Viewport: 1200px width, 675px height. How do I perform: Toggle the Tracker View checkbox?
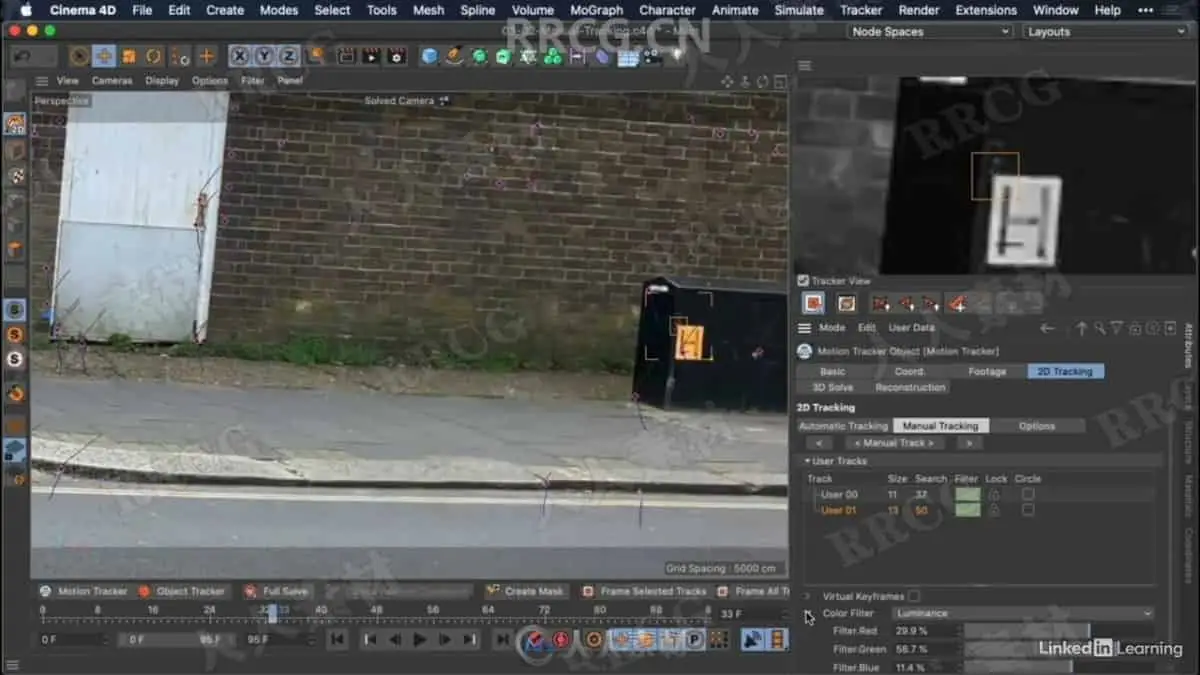point(803,281)
